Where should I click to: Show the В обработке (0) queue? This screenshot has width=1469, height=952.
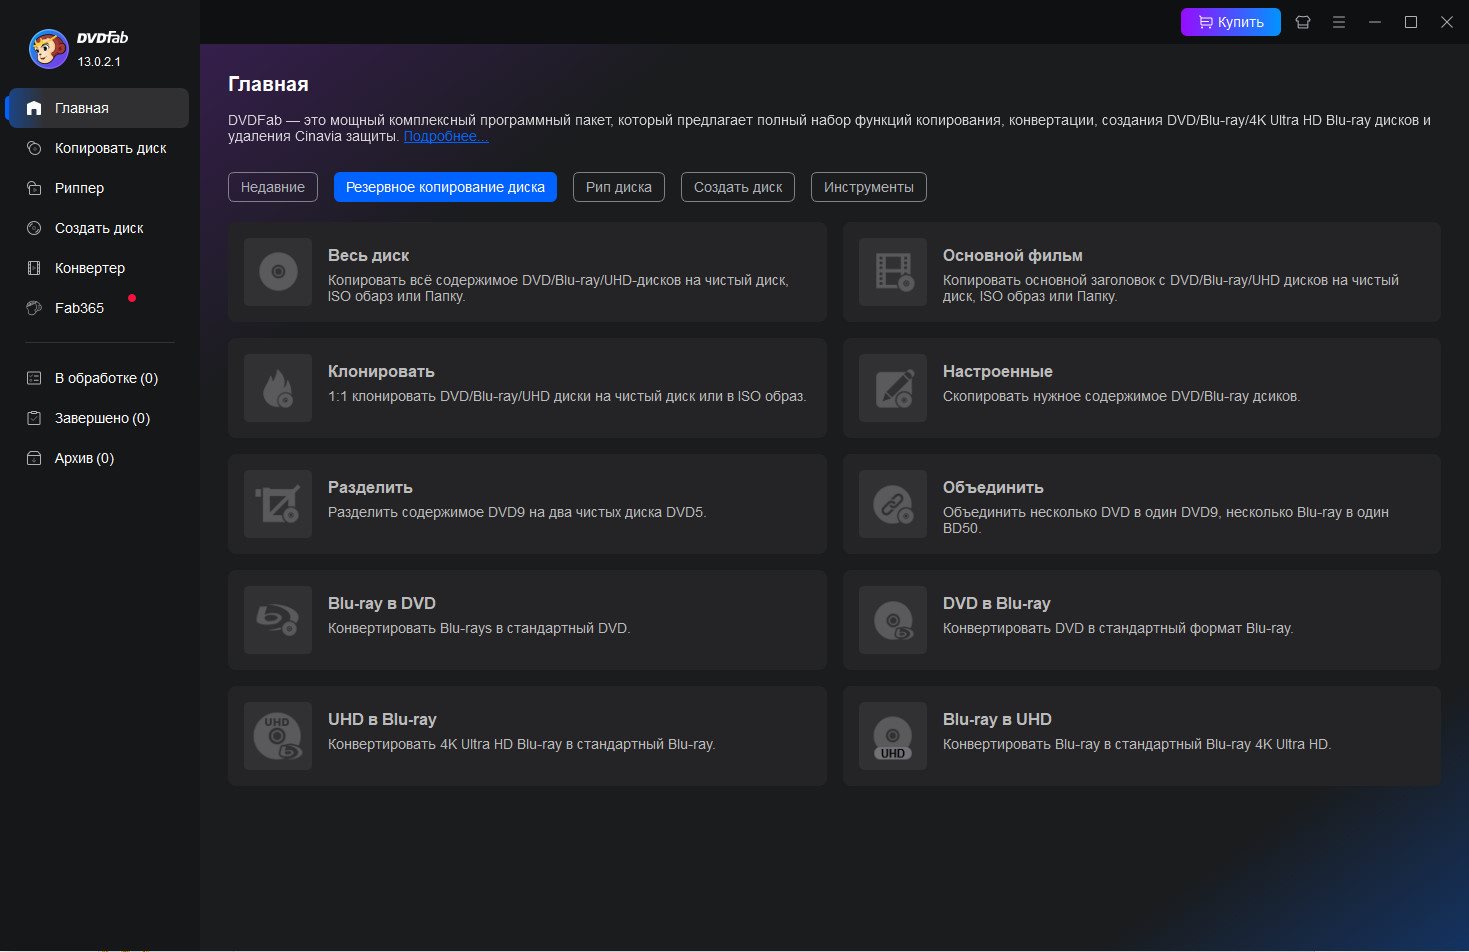pyautogui.click(x=106, y=378)
